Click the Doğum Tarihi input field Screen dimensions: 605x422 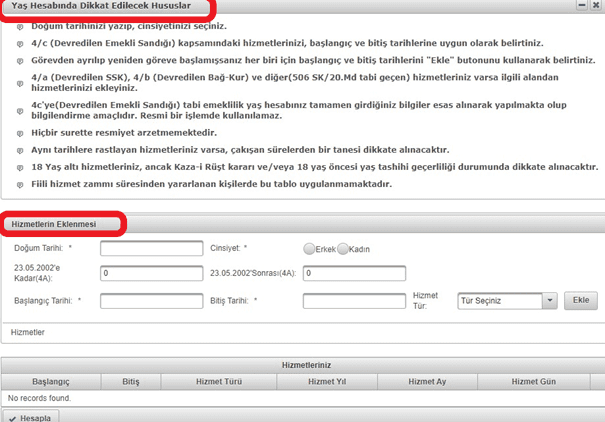(x=152, y=248)
